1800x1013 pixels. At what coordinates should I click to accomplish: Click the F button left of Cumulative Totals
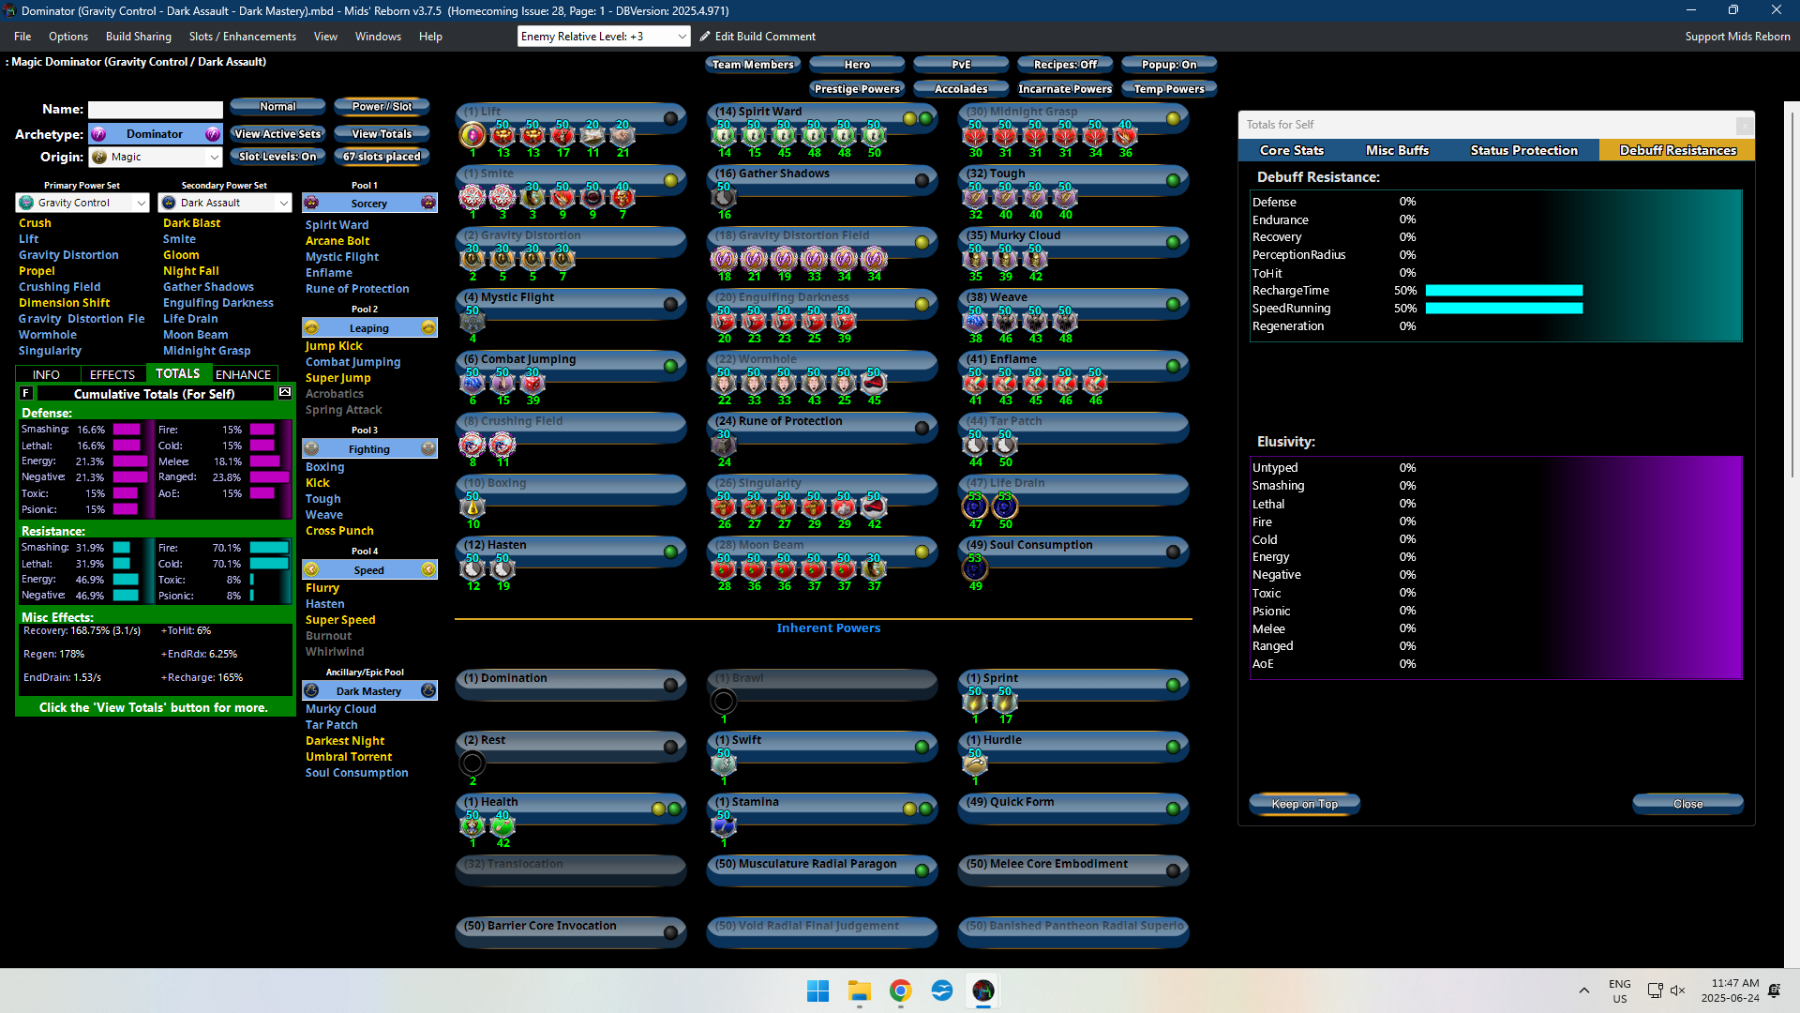[26, 393]
